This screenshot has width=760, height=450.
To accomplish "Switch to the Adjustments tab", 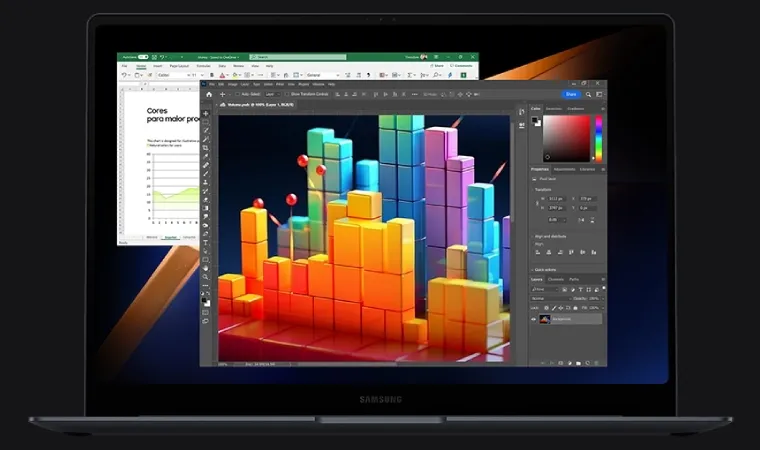I will point(564,169).
